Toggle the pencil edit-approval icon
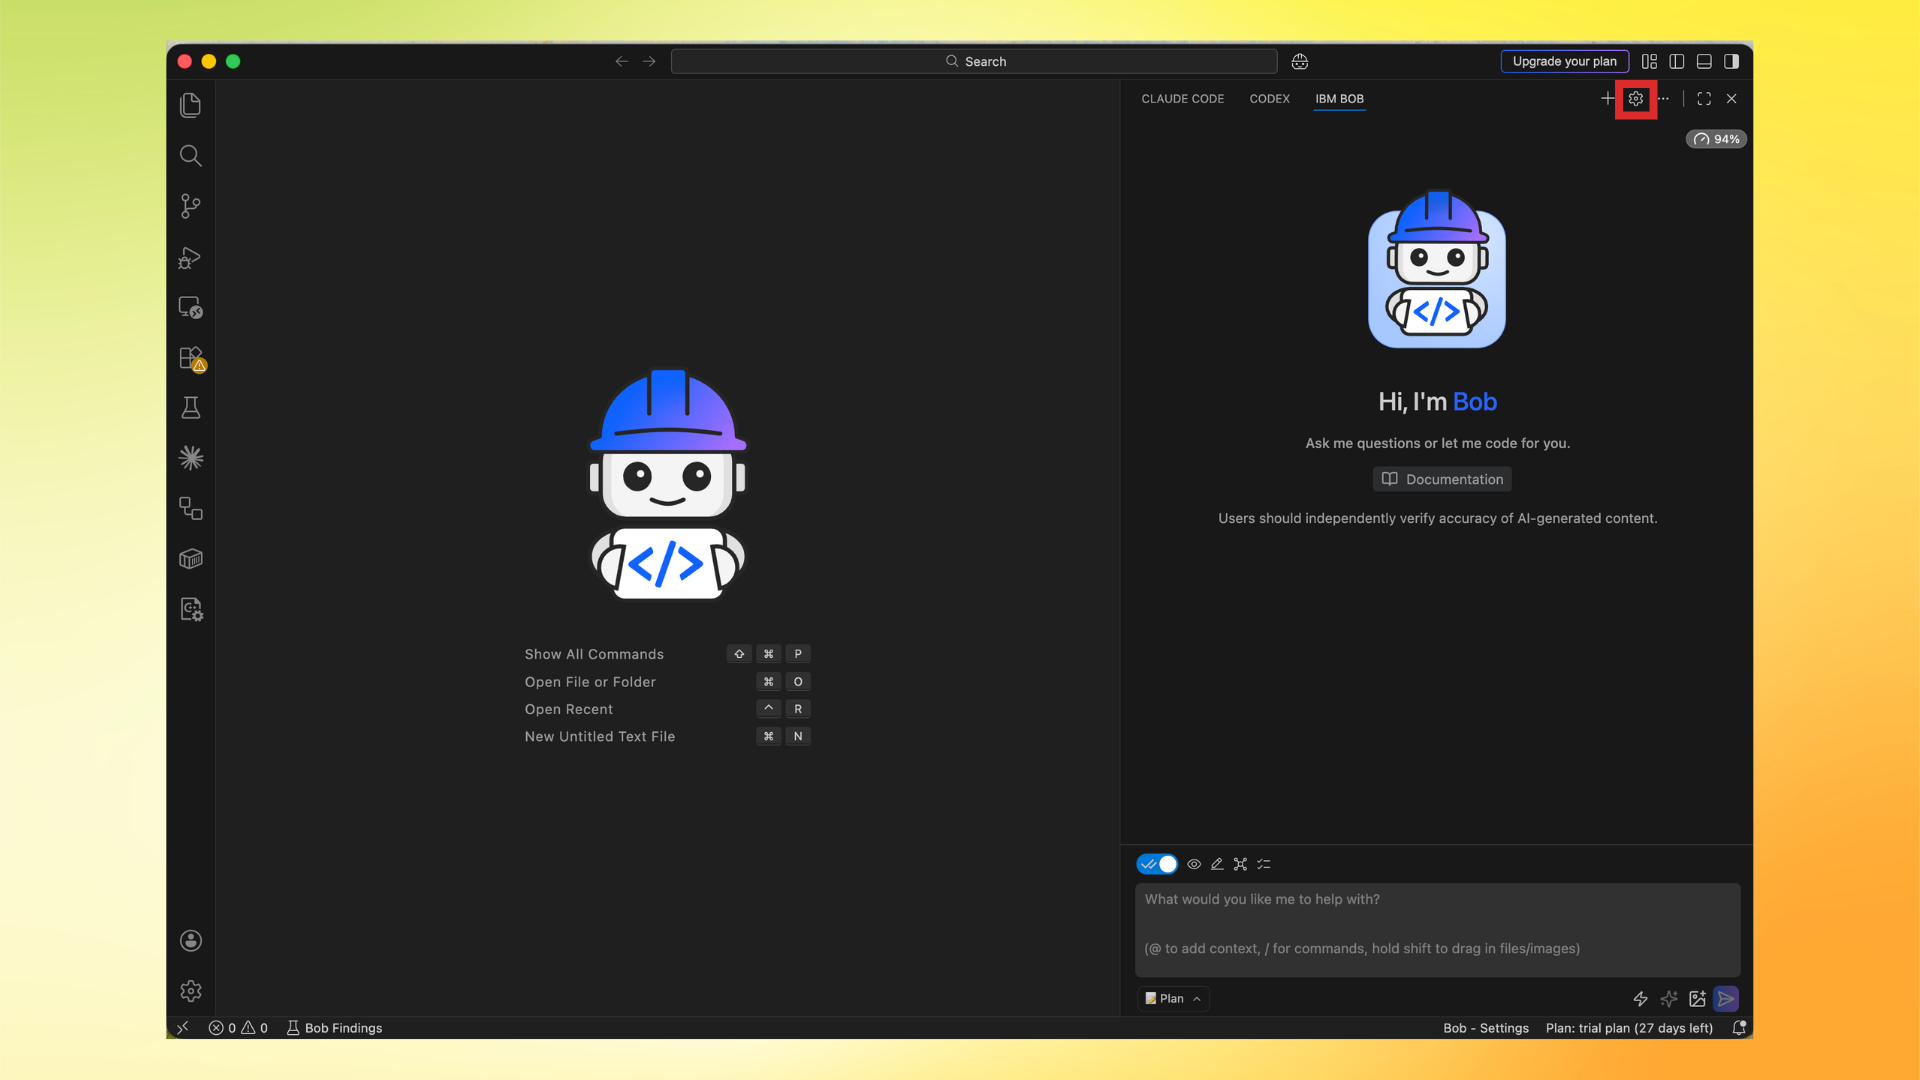The height and width of the screenshot is (1080, 1920). [1217, 864]
